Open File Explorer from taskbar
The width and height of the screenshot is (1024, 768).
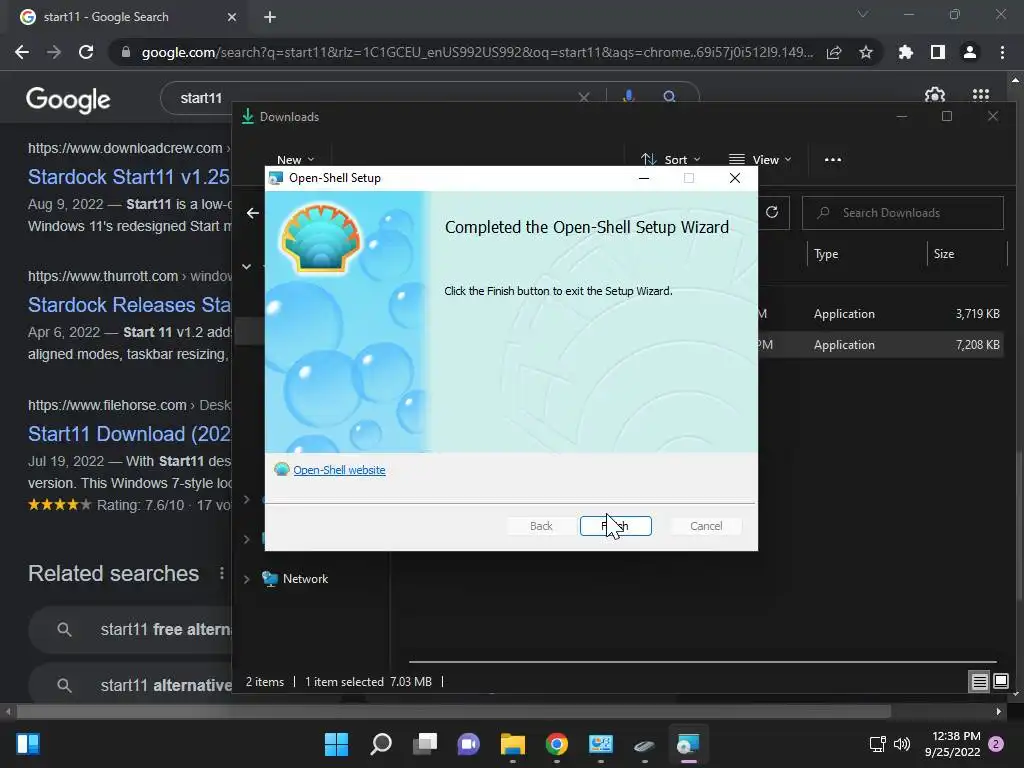point(513,744)
